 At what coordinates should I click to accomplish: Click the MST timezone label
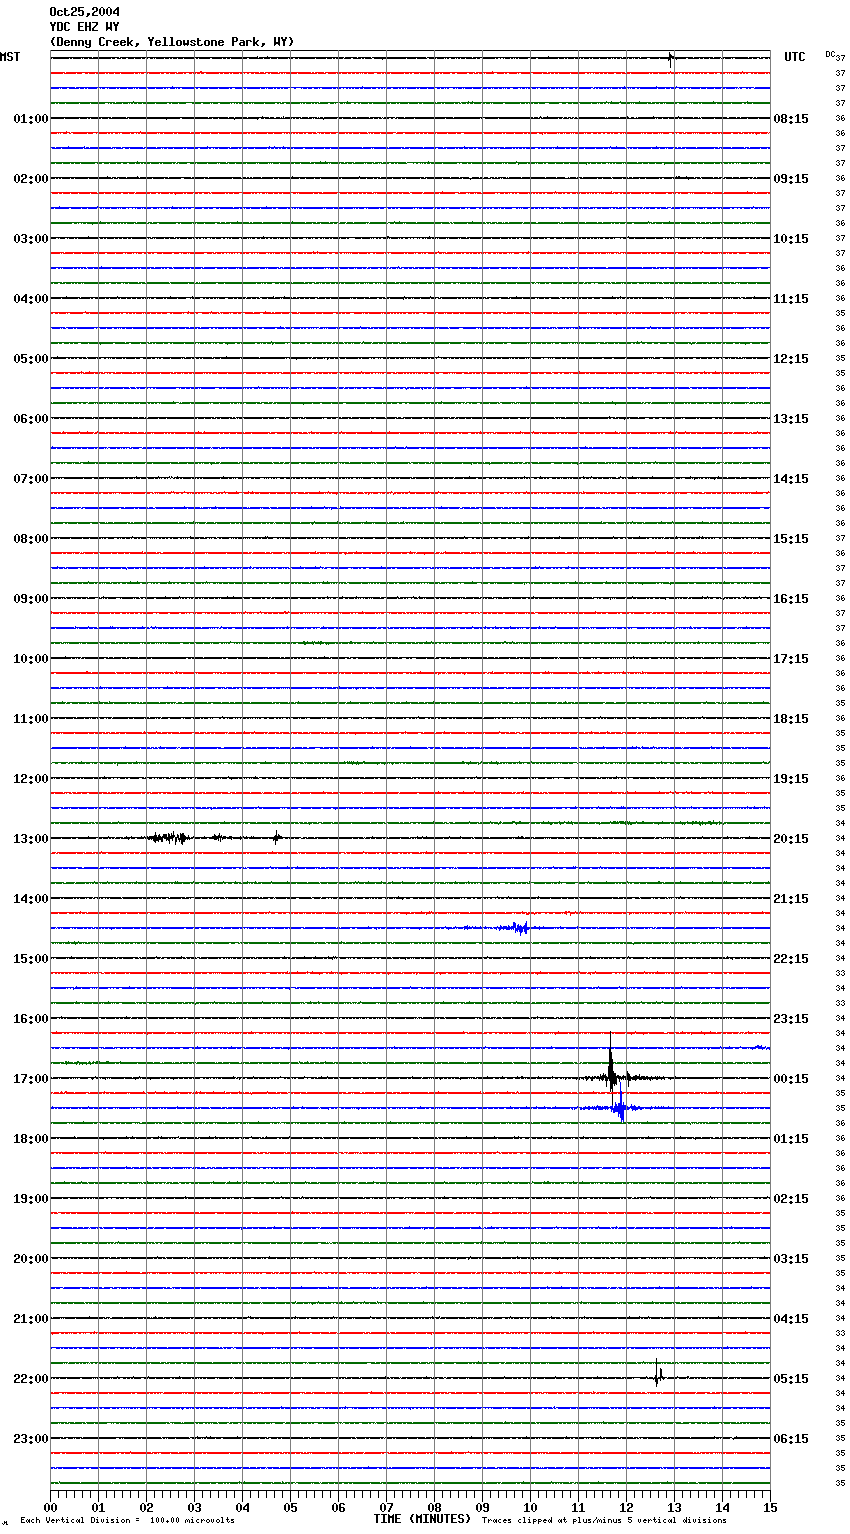(x=10, y=57)
